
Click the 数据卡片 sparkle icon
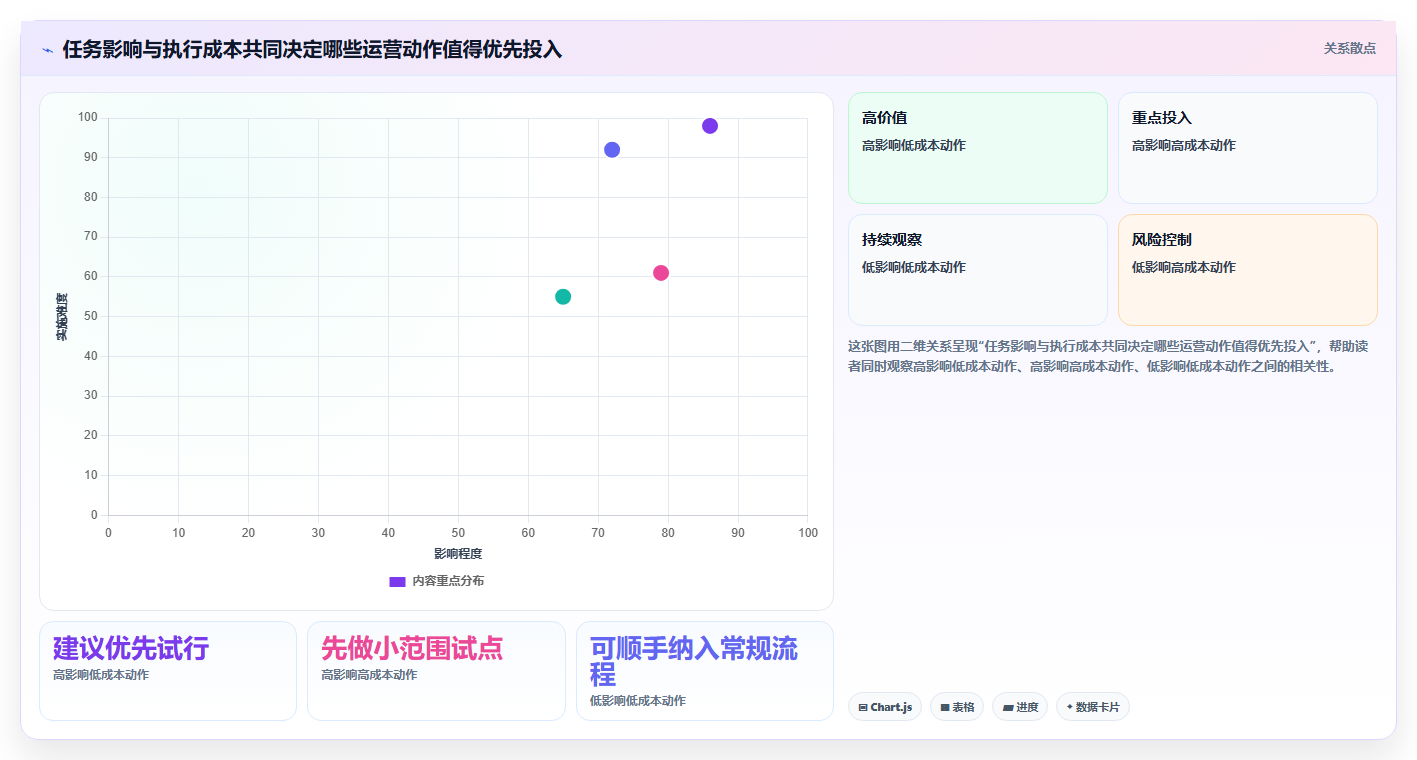pyautogui.click(x=1070, y=707)
